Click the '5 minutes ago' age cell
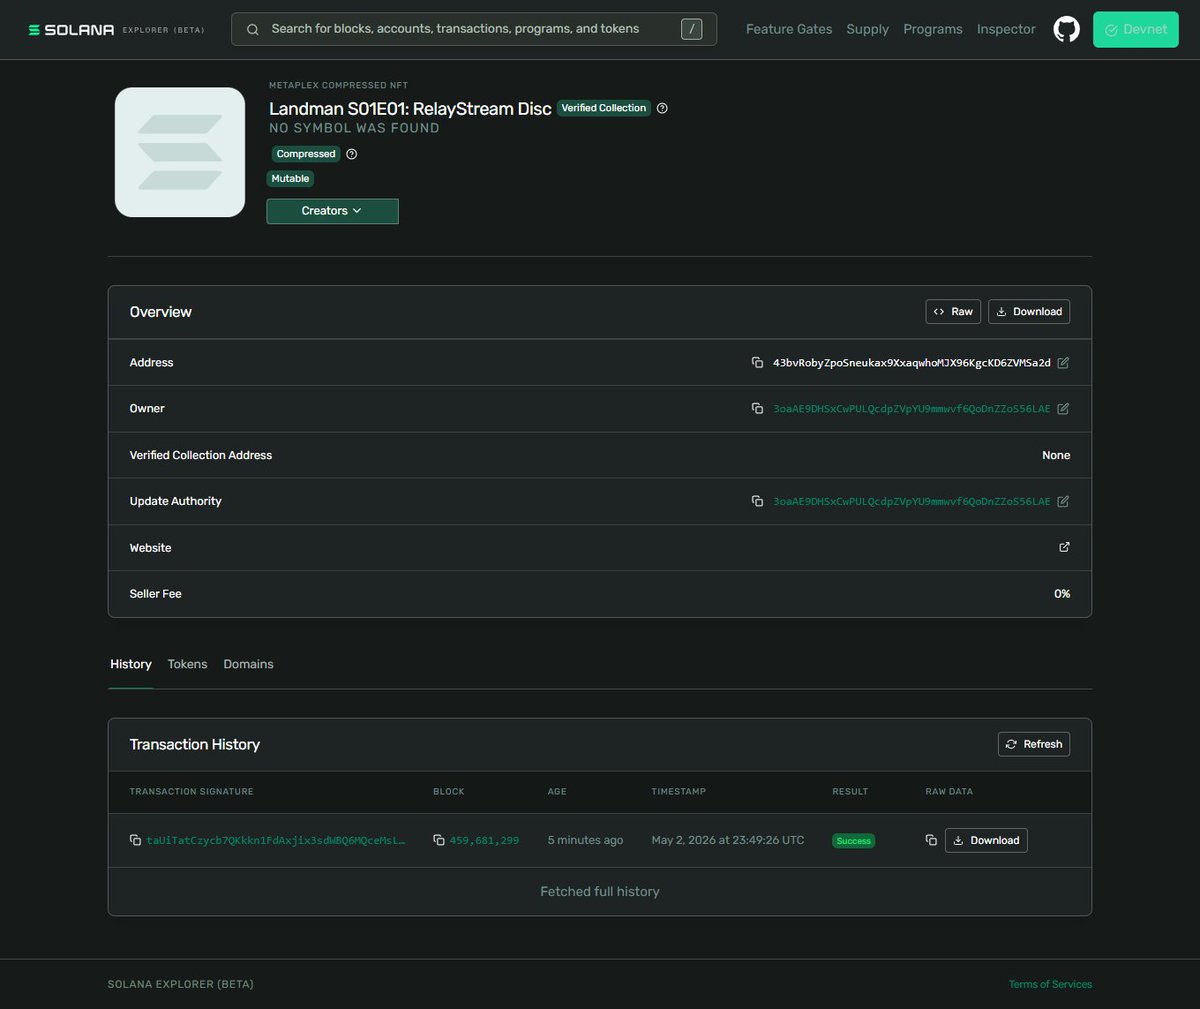The height and width of the screenshot is (1009, 1200). click(x=585, y=840)
